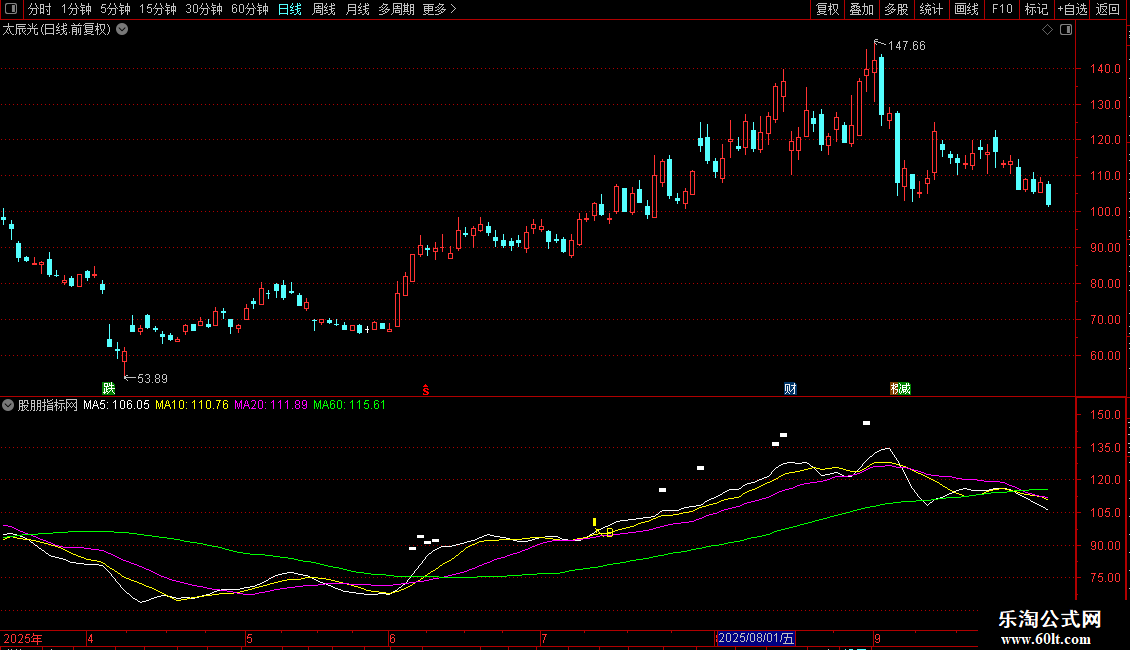Open the 统计 statistics tool
The height and width of the screenshot is (650, 1130).
(931, 9)
